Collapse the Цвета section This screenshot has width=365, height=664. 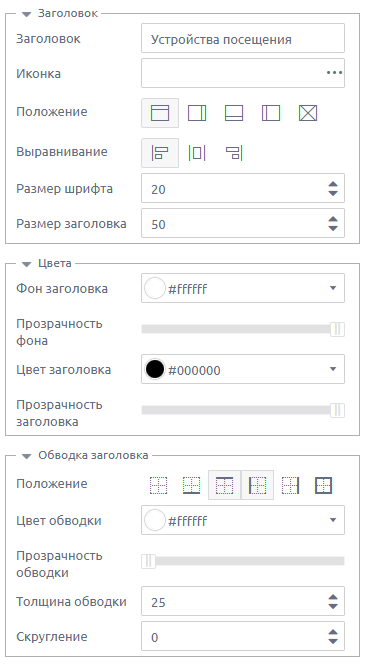tap(27, 264)
